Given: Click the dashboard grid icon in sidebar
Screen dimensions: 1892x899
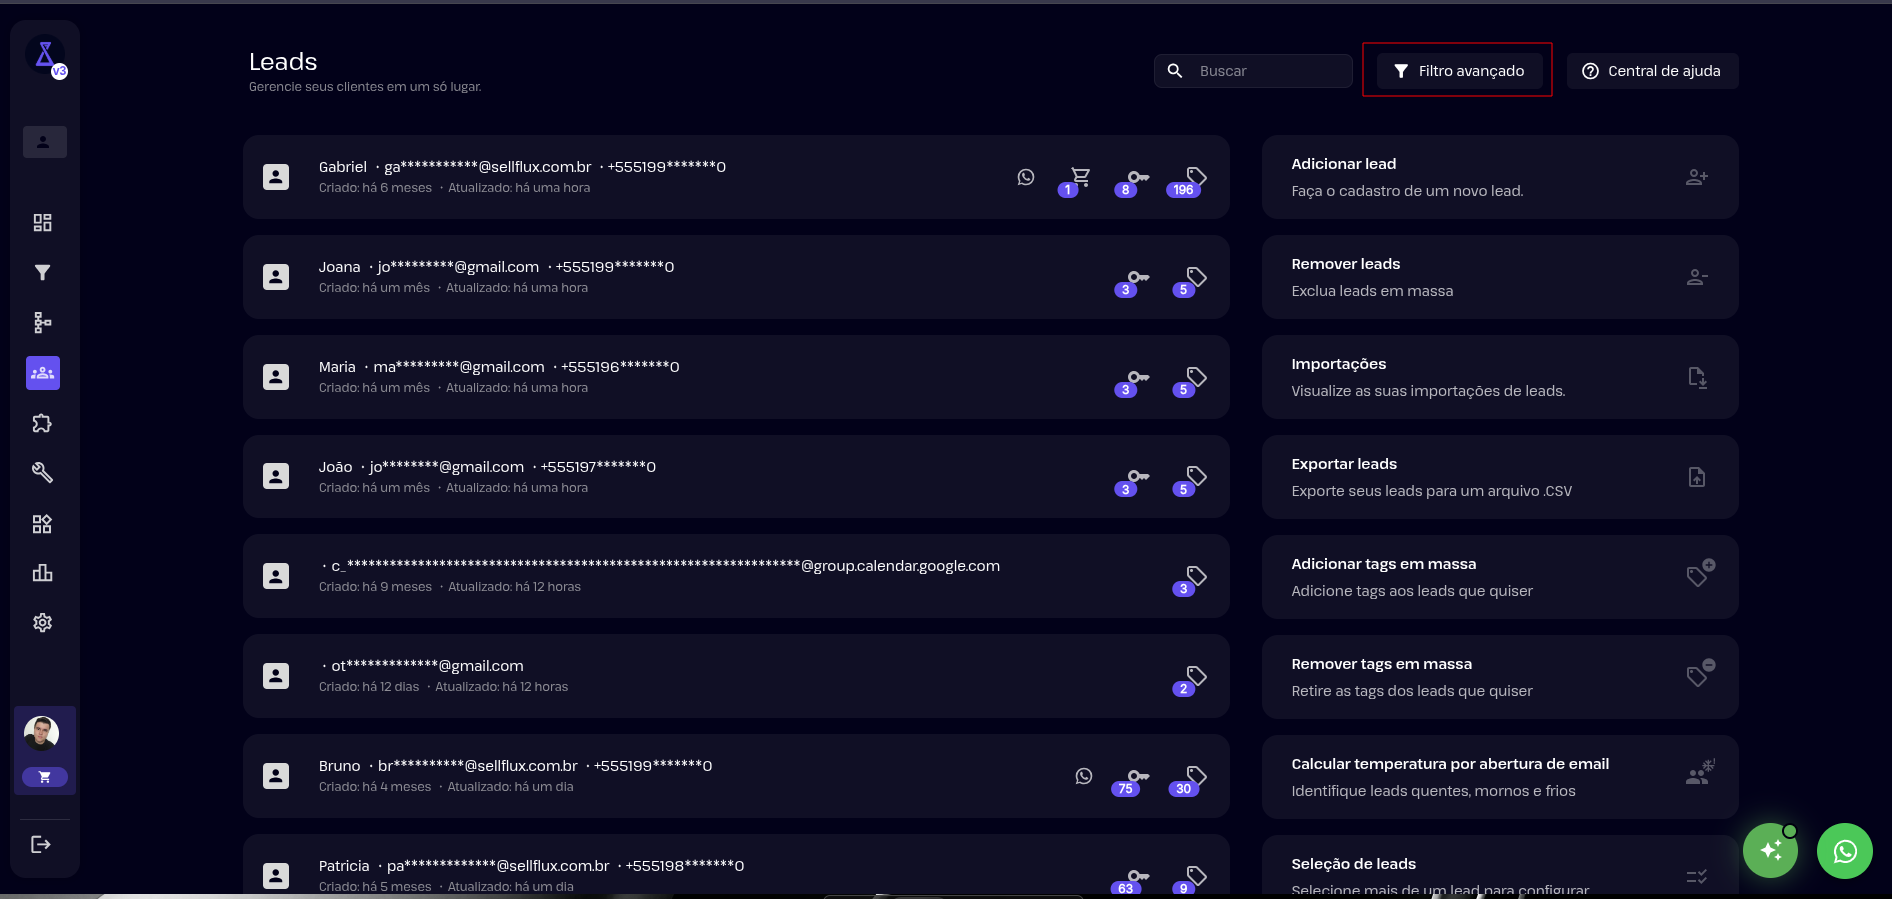Looking at the screenshot, I should (42, 223).
